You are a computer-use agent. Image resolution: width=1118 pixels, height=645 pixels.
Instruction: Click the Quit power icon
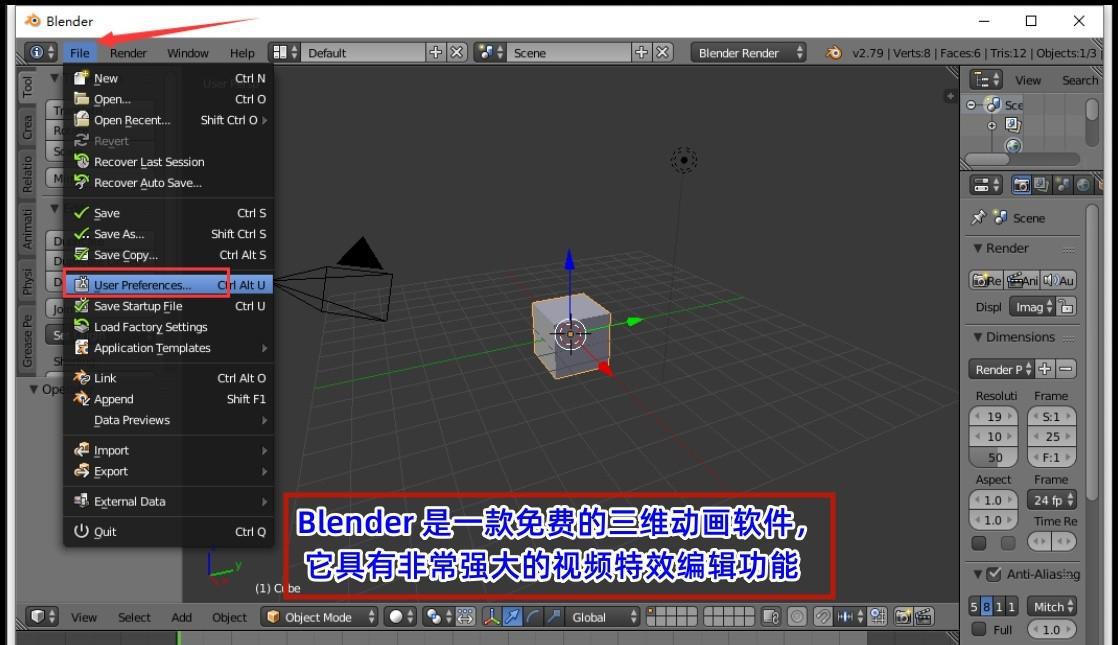(81, 531)
